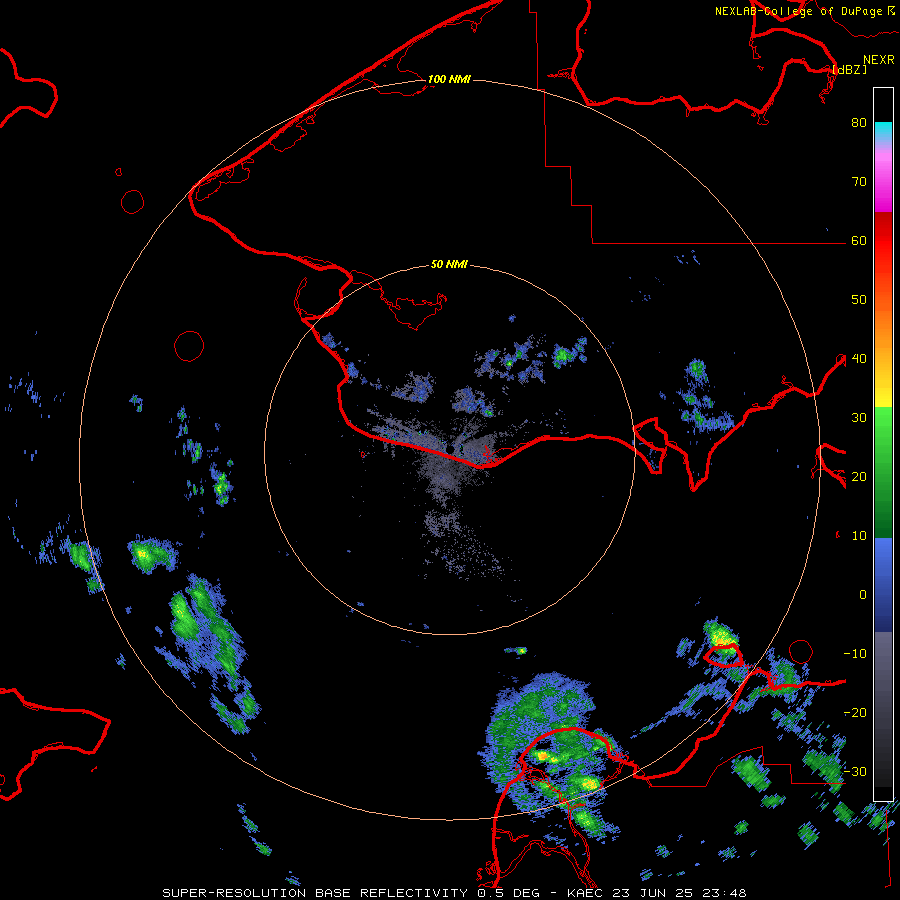Viewport: 900px width, 900px height.
Task: Select the 20 value on the dBZ scale
Action: click(859, 477)
